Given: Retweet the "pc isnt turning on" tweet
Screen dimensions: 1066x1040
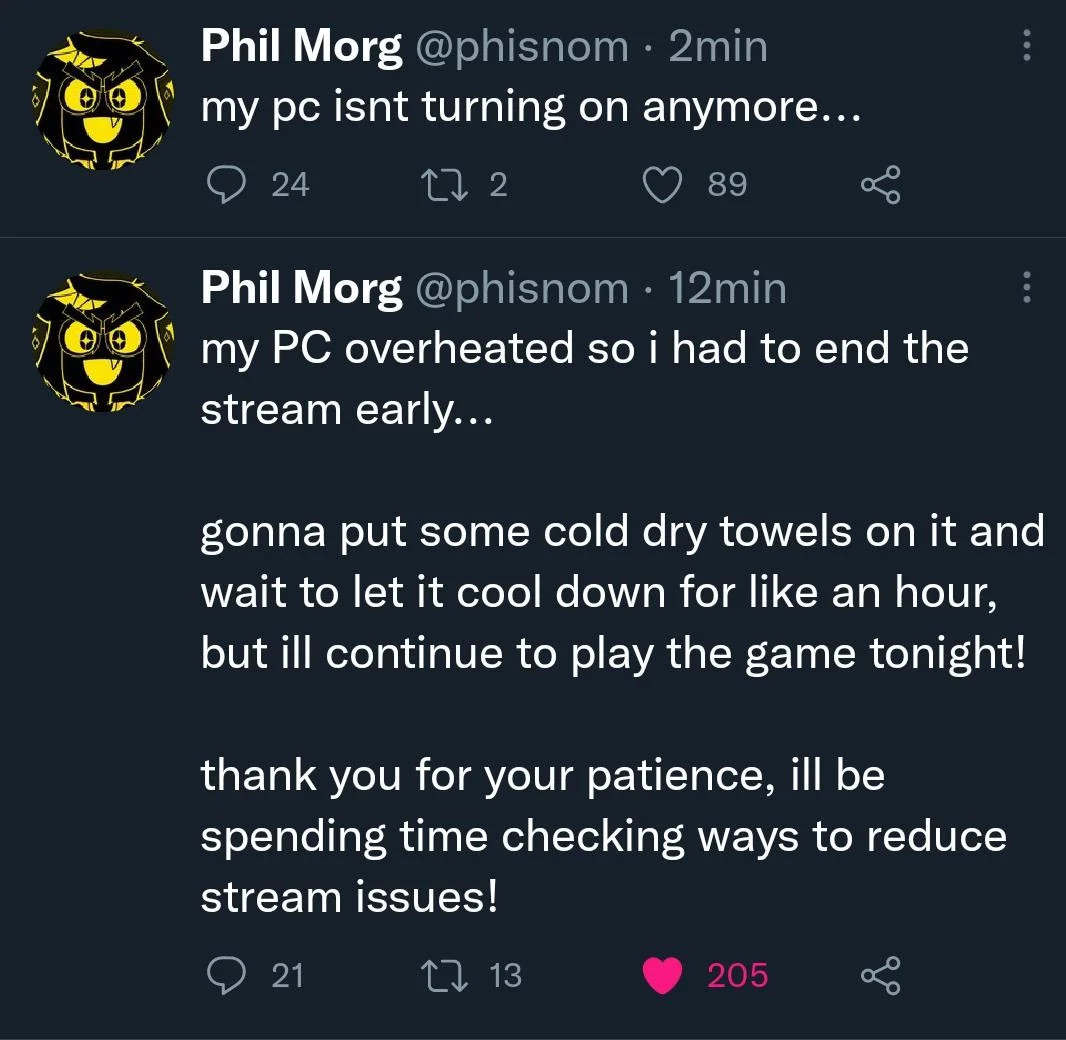Looking at the screenshot, I should (x=444, y=185).
